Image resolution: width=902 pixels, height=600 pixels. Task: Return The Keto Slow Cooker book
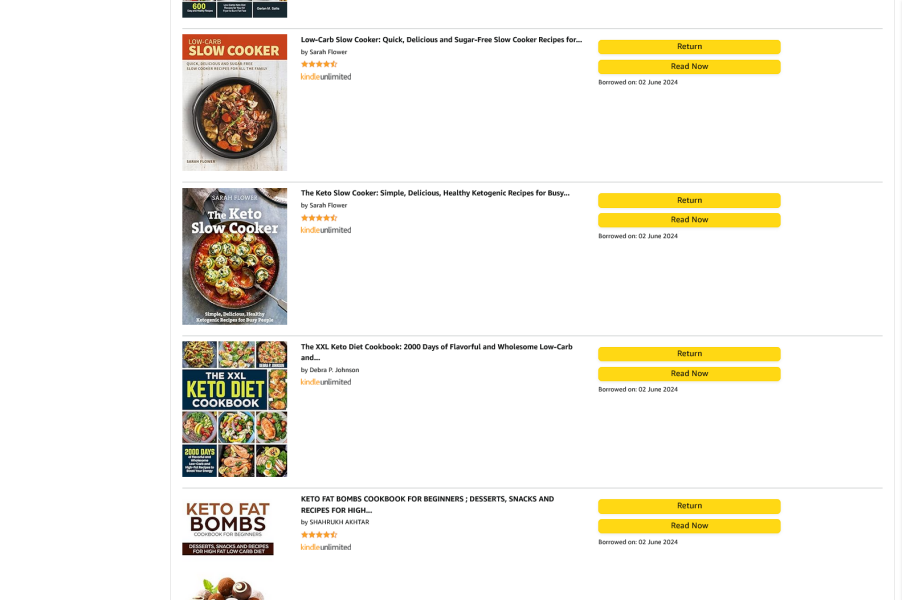click(689, 200)
